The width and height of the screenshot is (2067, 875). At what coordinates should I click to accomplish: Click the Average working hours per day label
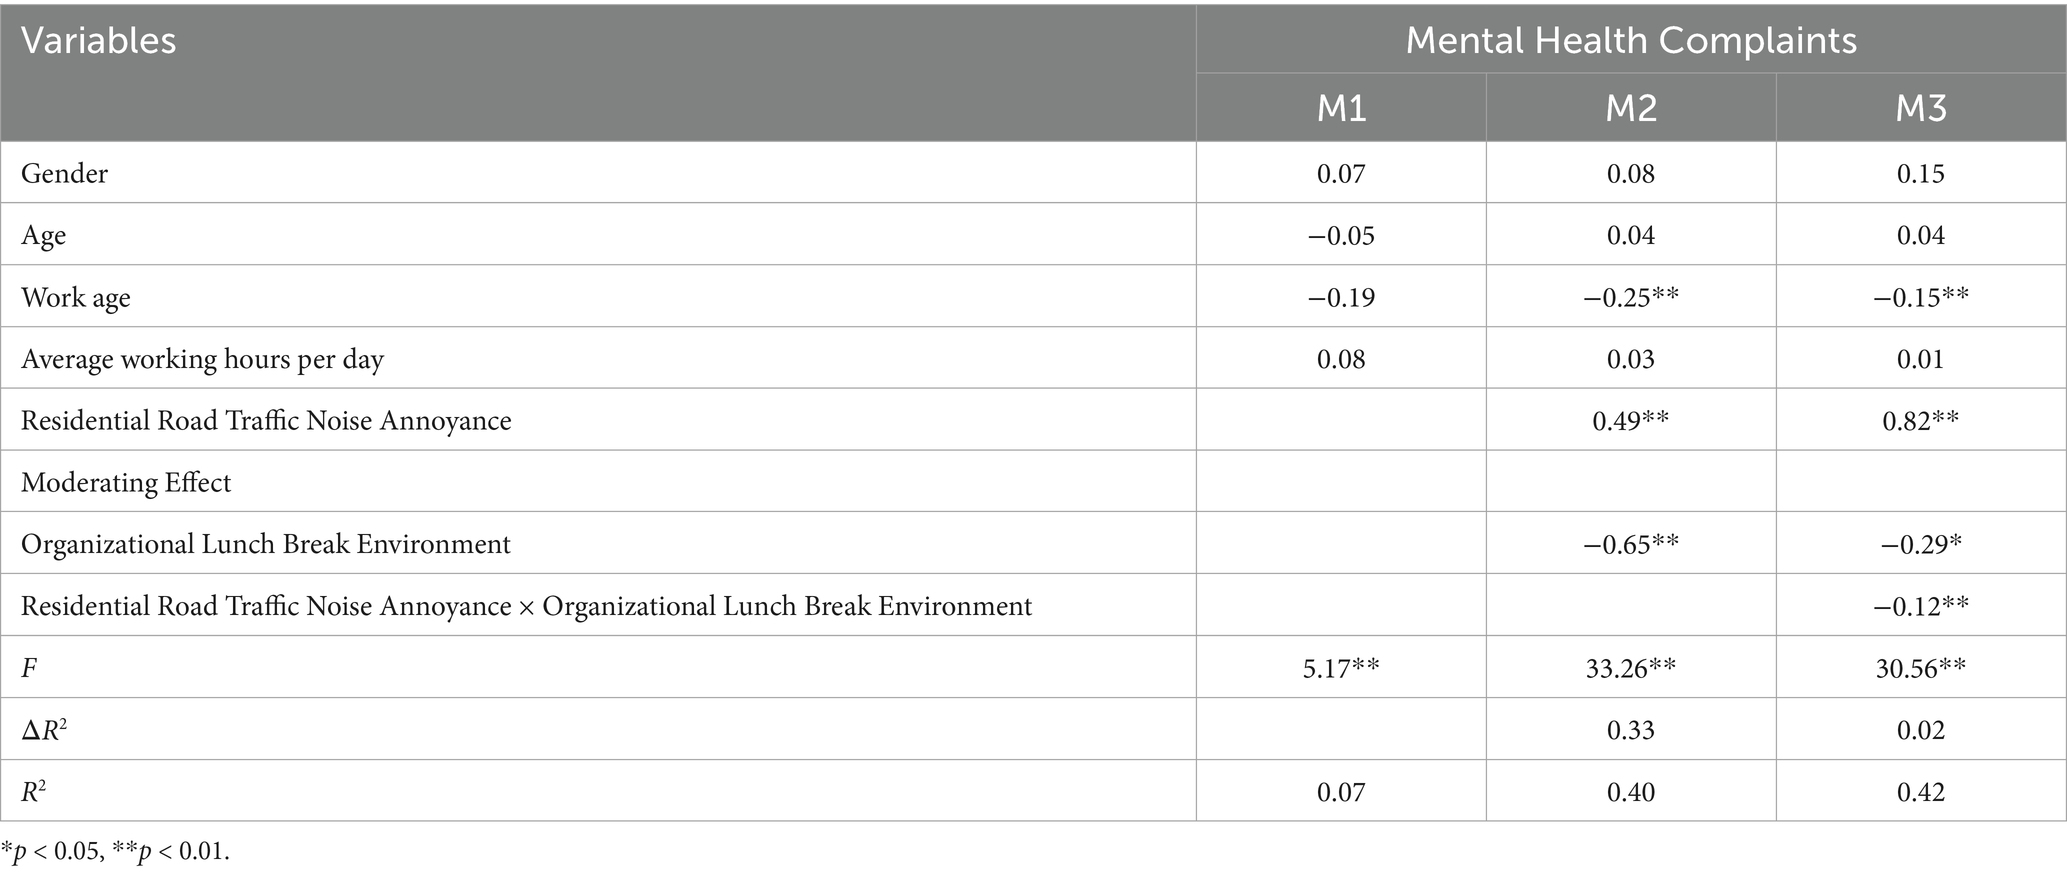click(x=202, y=359)
